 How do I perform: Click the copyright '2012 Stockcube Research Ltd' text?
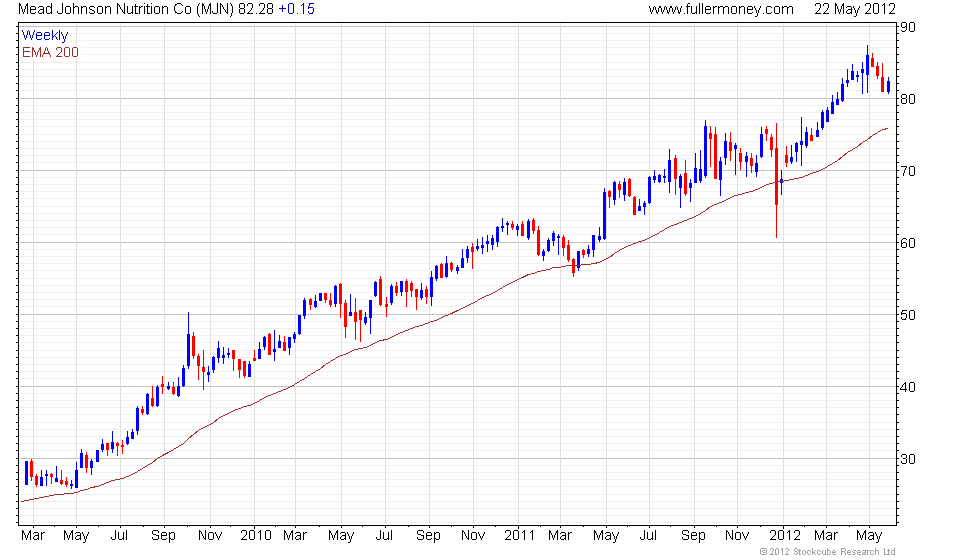point(828,552)
